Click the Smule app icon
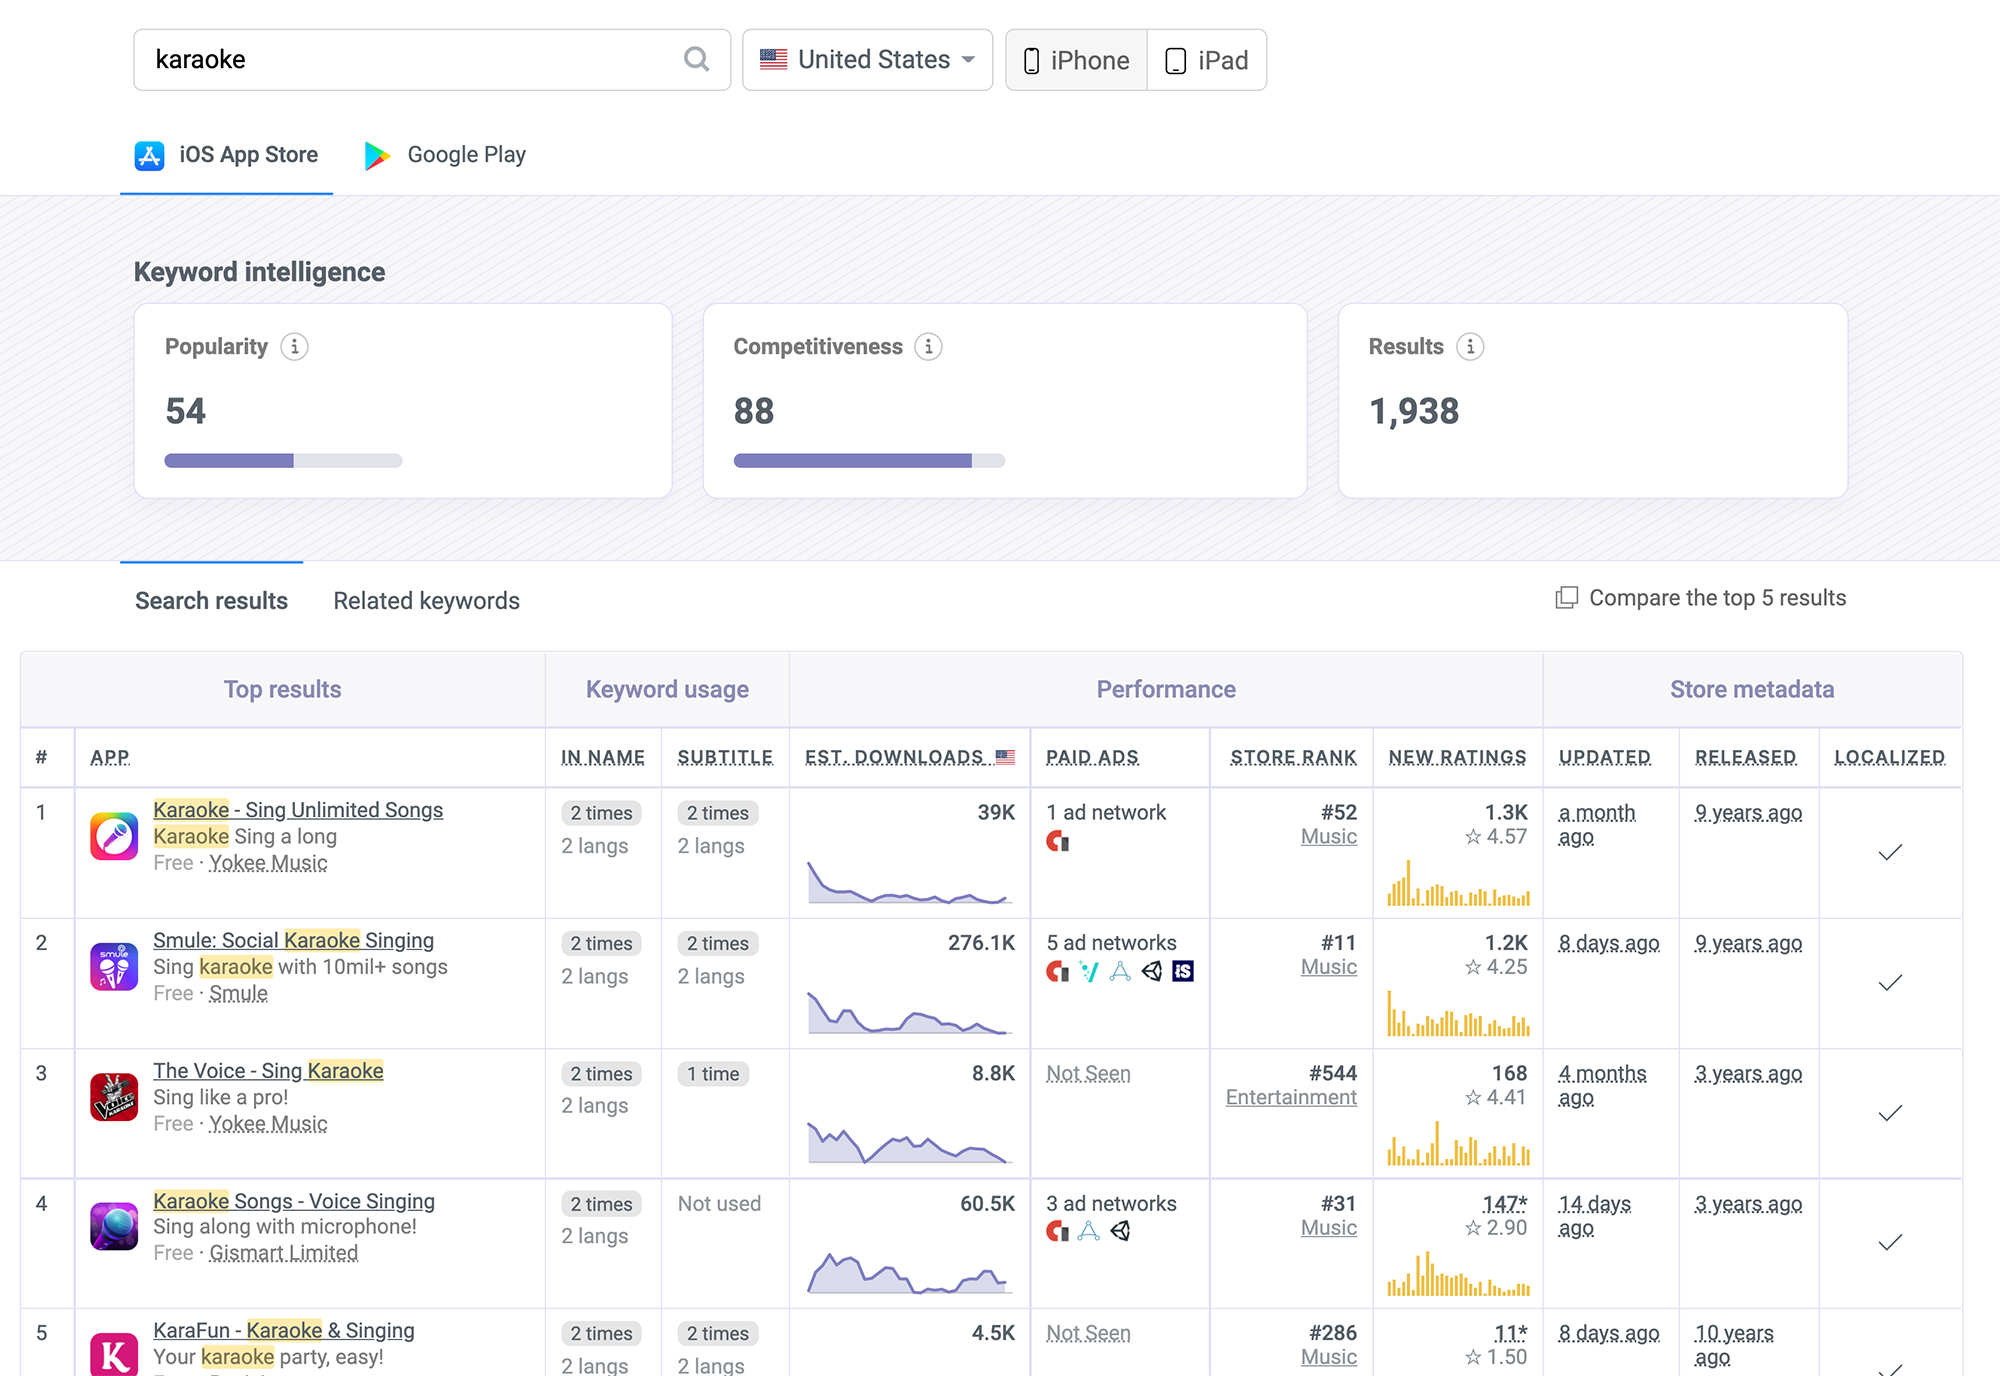2000x1376 pixels. pyautogui.click(x=114, y=966)
